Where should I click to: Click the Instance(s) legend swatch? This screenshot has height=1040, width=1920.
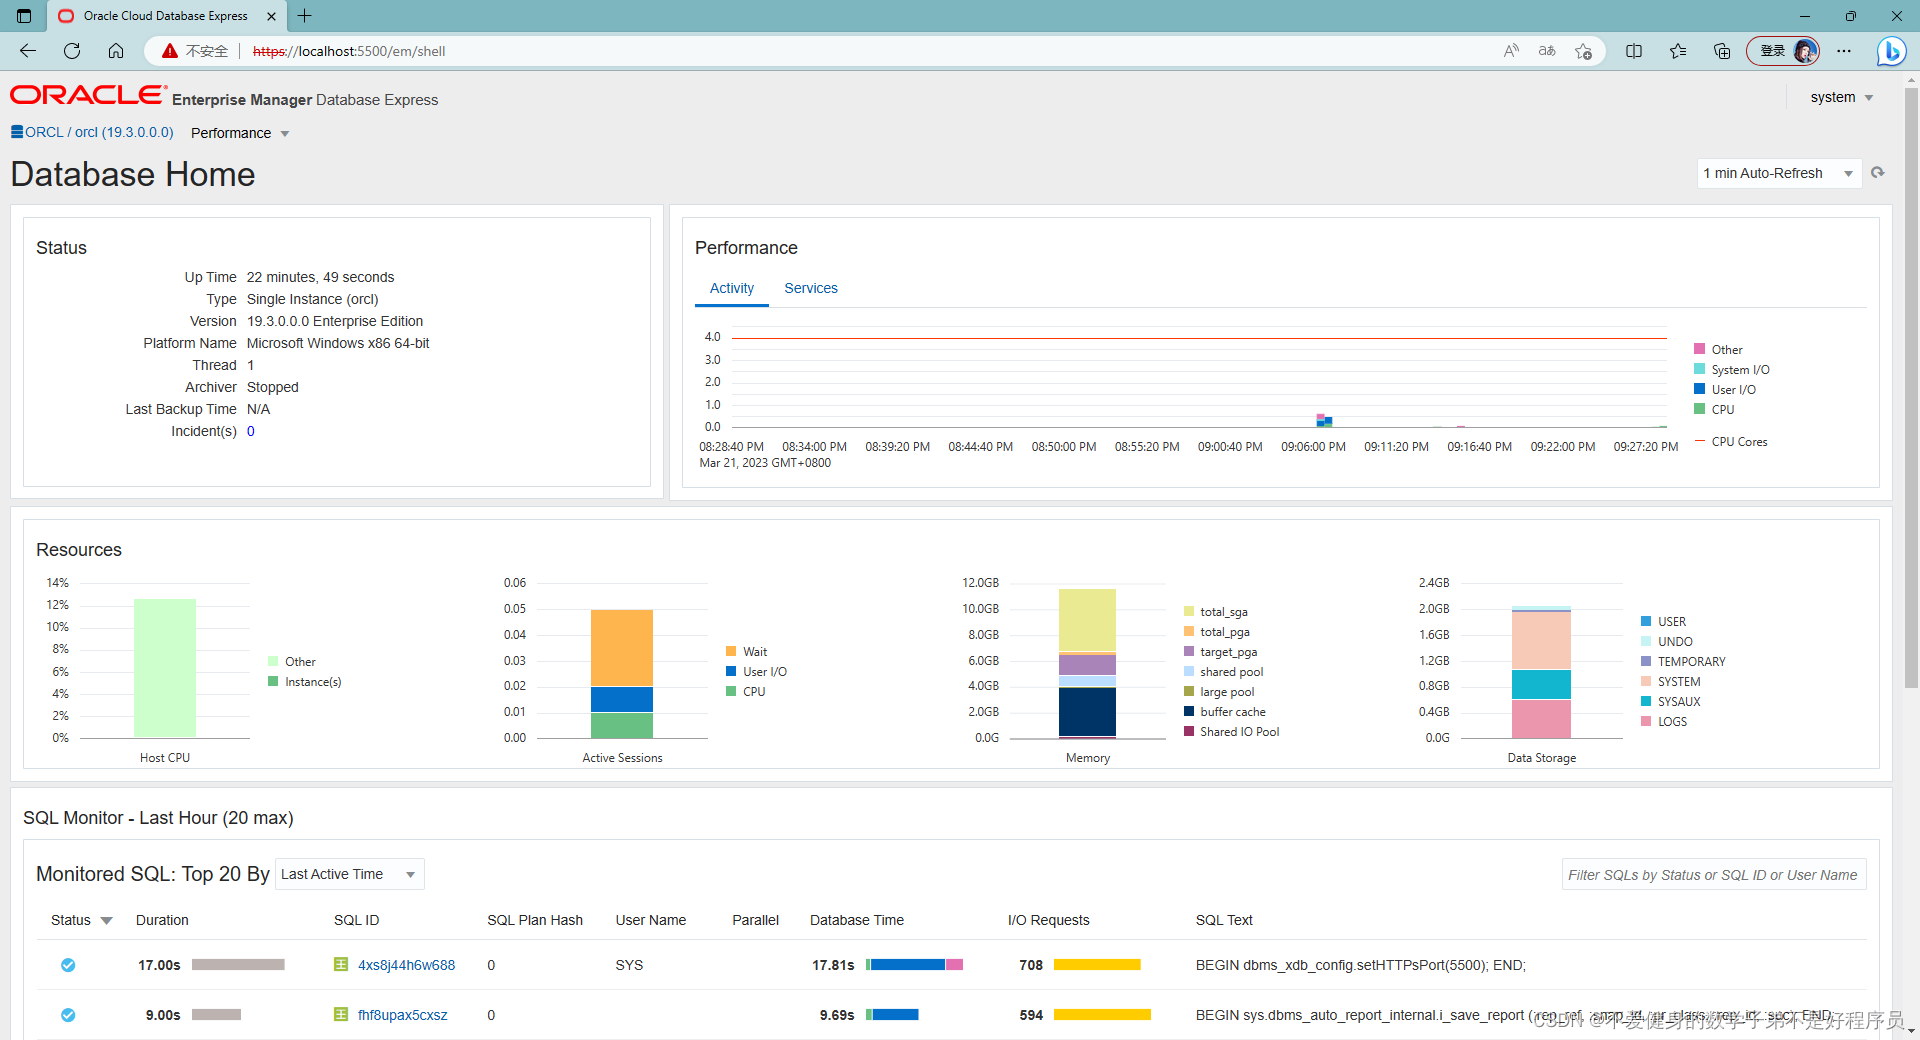273,681
